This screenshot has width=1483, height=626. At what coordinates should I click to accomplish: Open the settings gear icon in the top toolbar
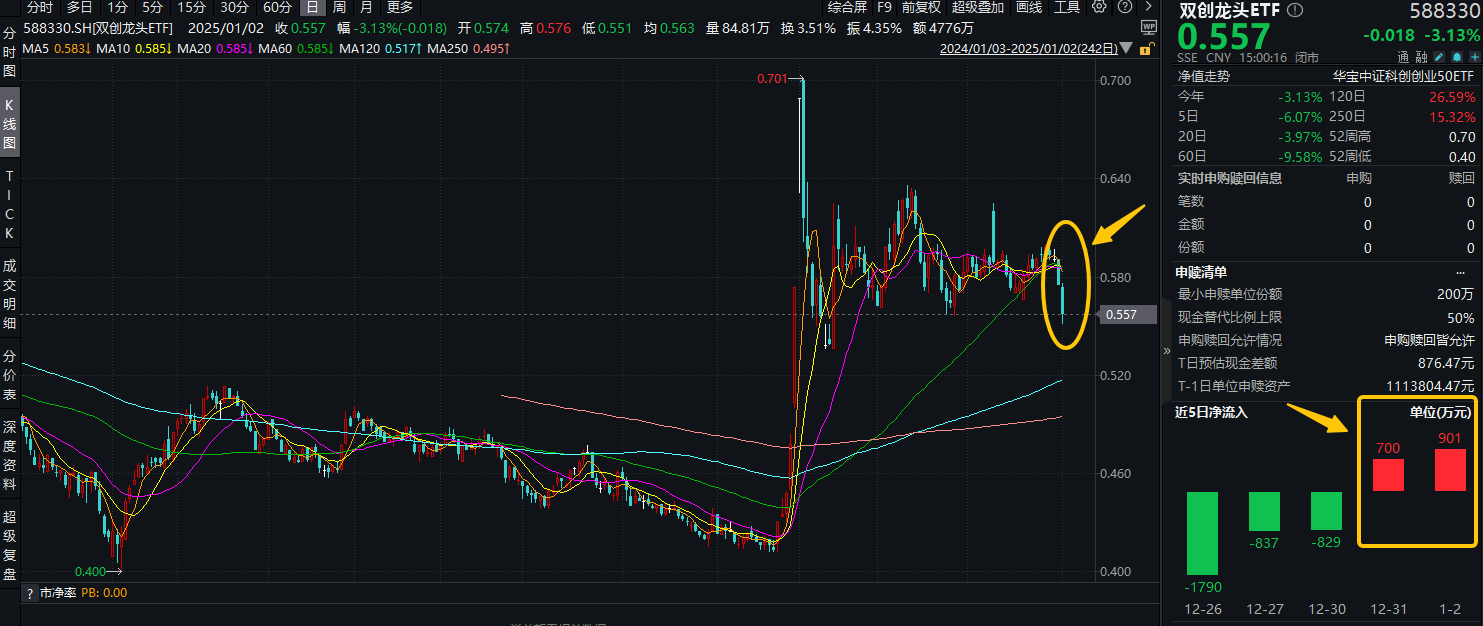point(1099,8)
